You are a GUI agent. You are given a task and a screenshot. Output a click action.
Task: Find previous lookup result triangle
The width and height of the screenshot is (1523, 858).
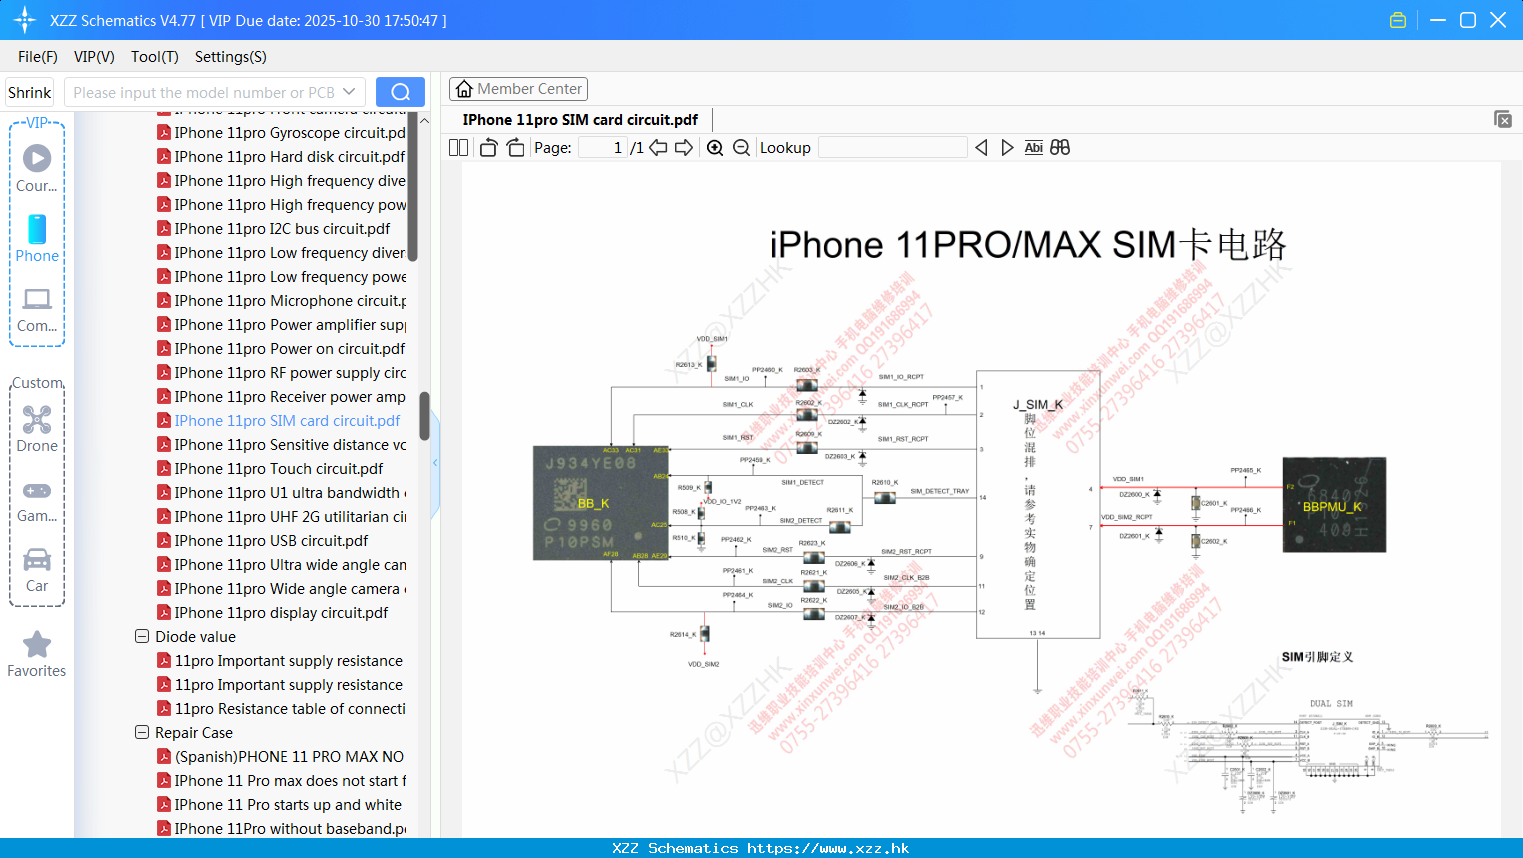[x=981, y=148]
